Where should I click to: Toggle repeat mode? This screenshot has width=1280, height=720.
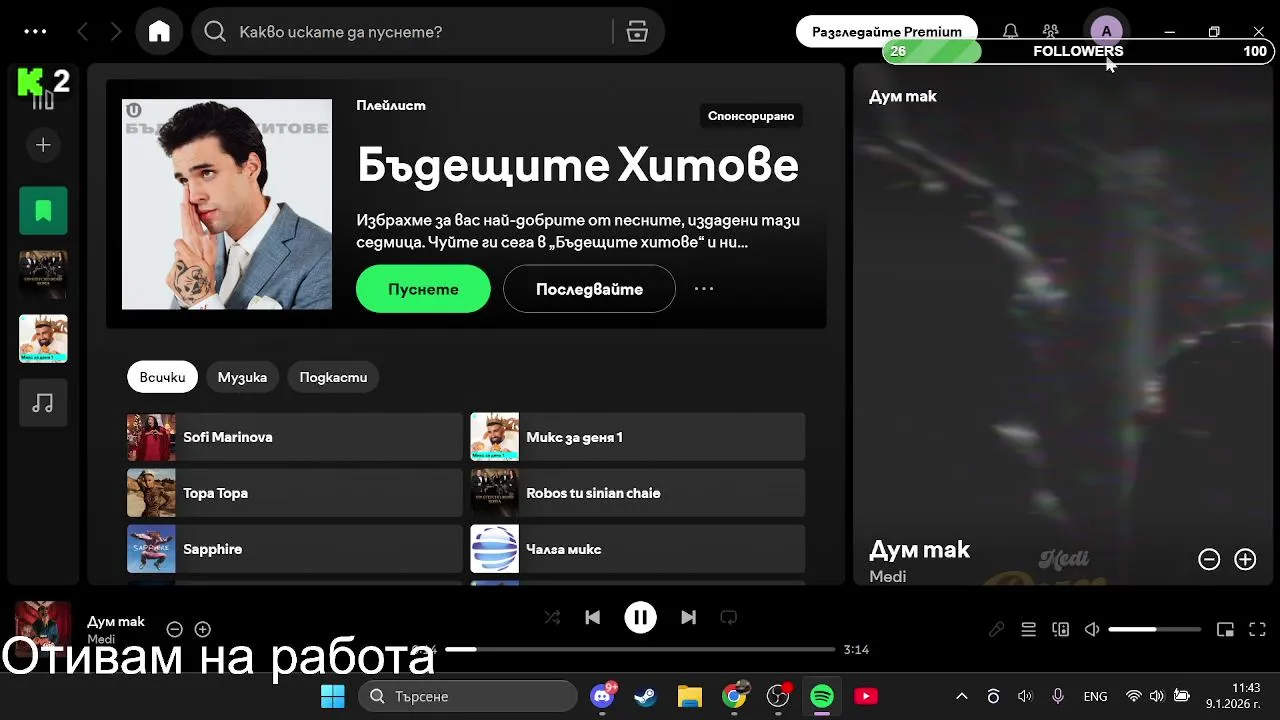pos(729,618)
